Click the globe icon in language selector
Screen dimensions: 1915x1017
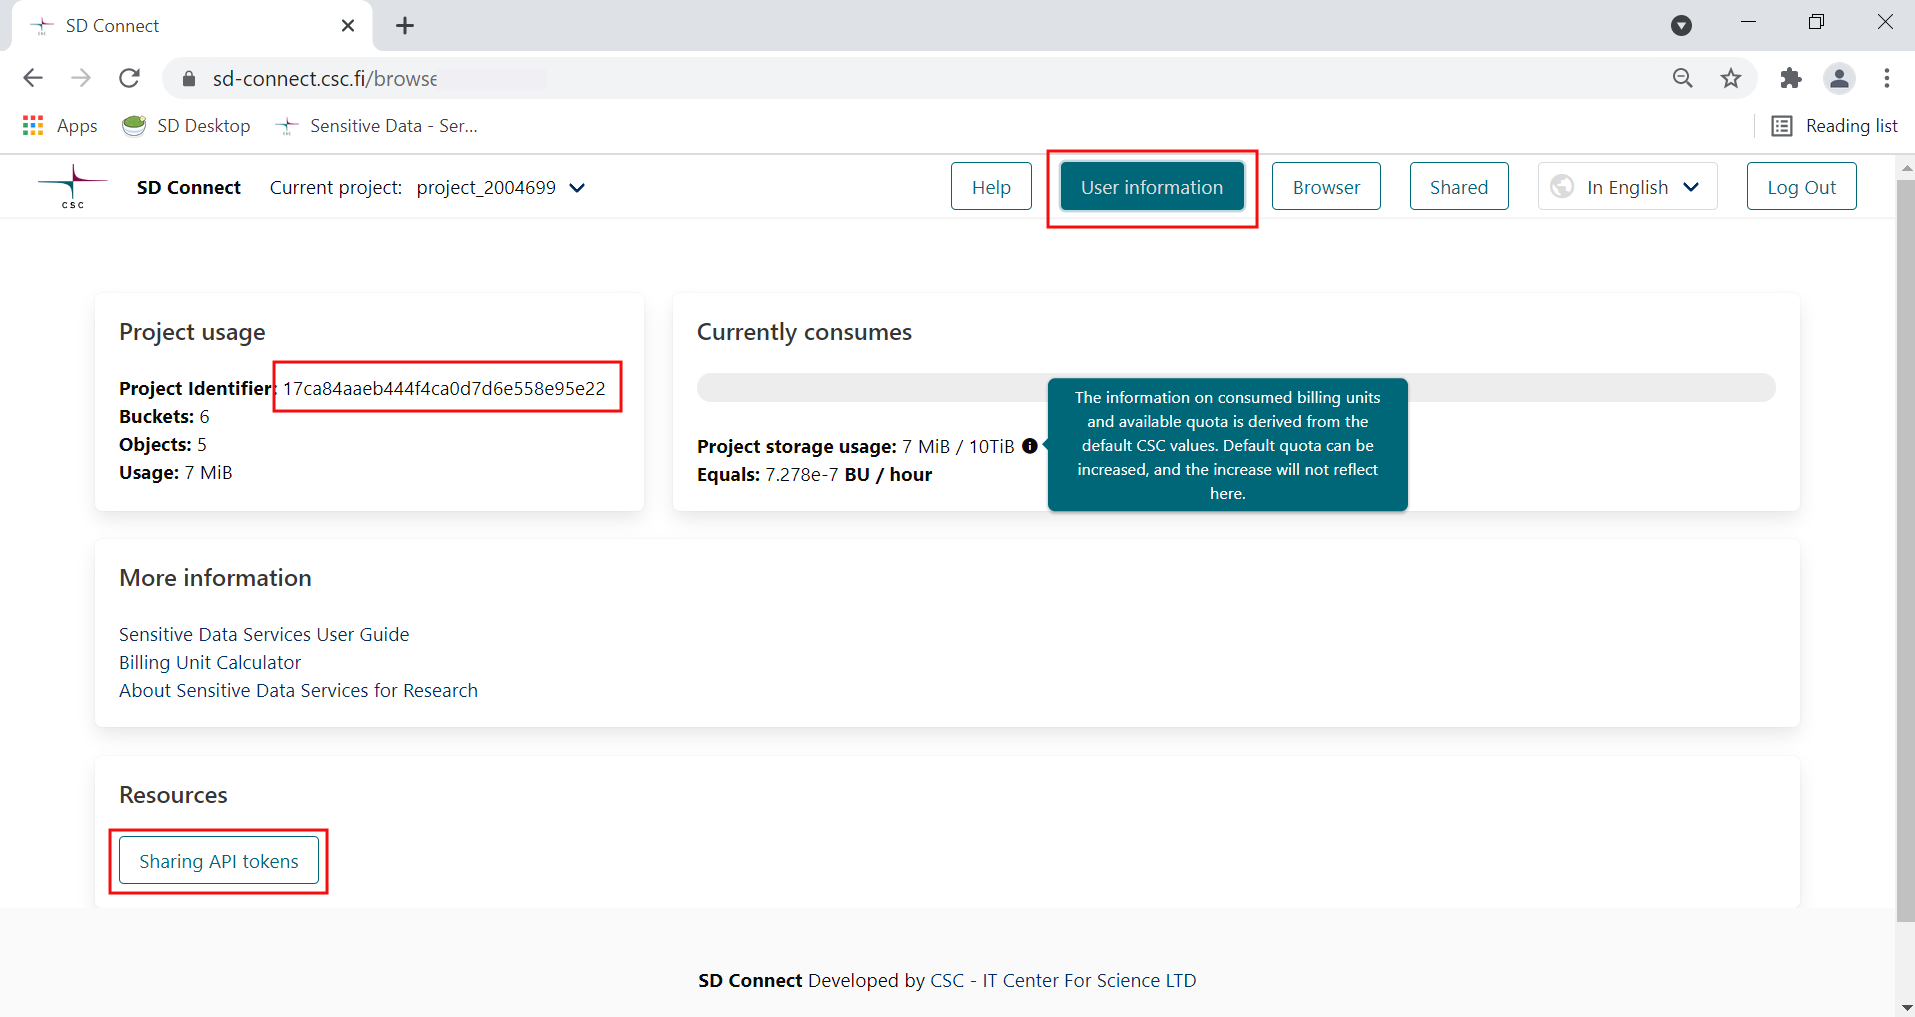1562,187
